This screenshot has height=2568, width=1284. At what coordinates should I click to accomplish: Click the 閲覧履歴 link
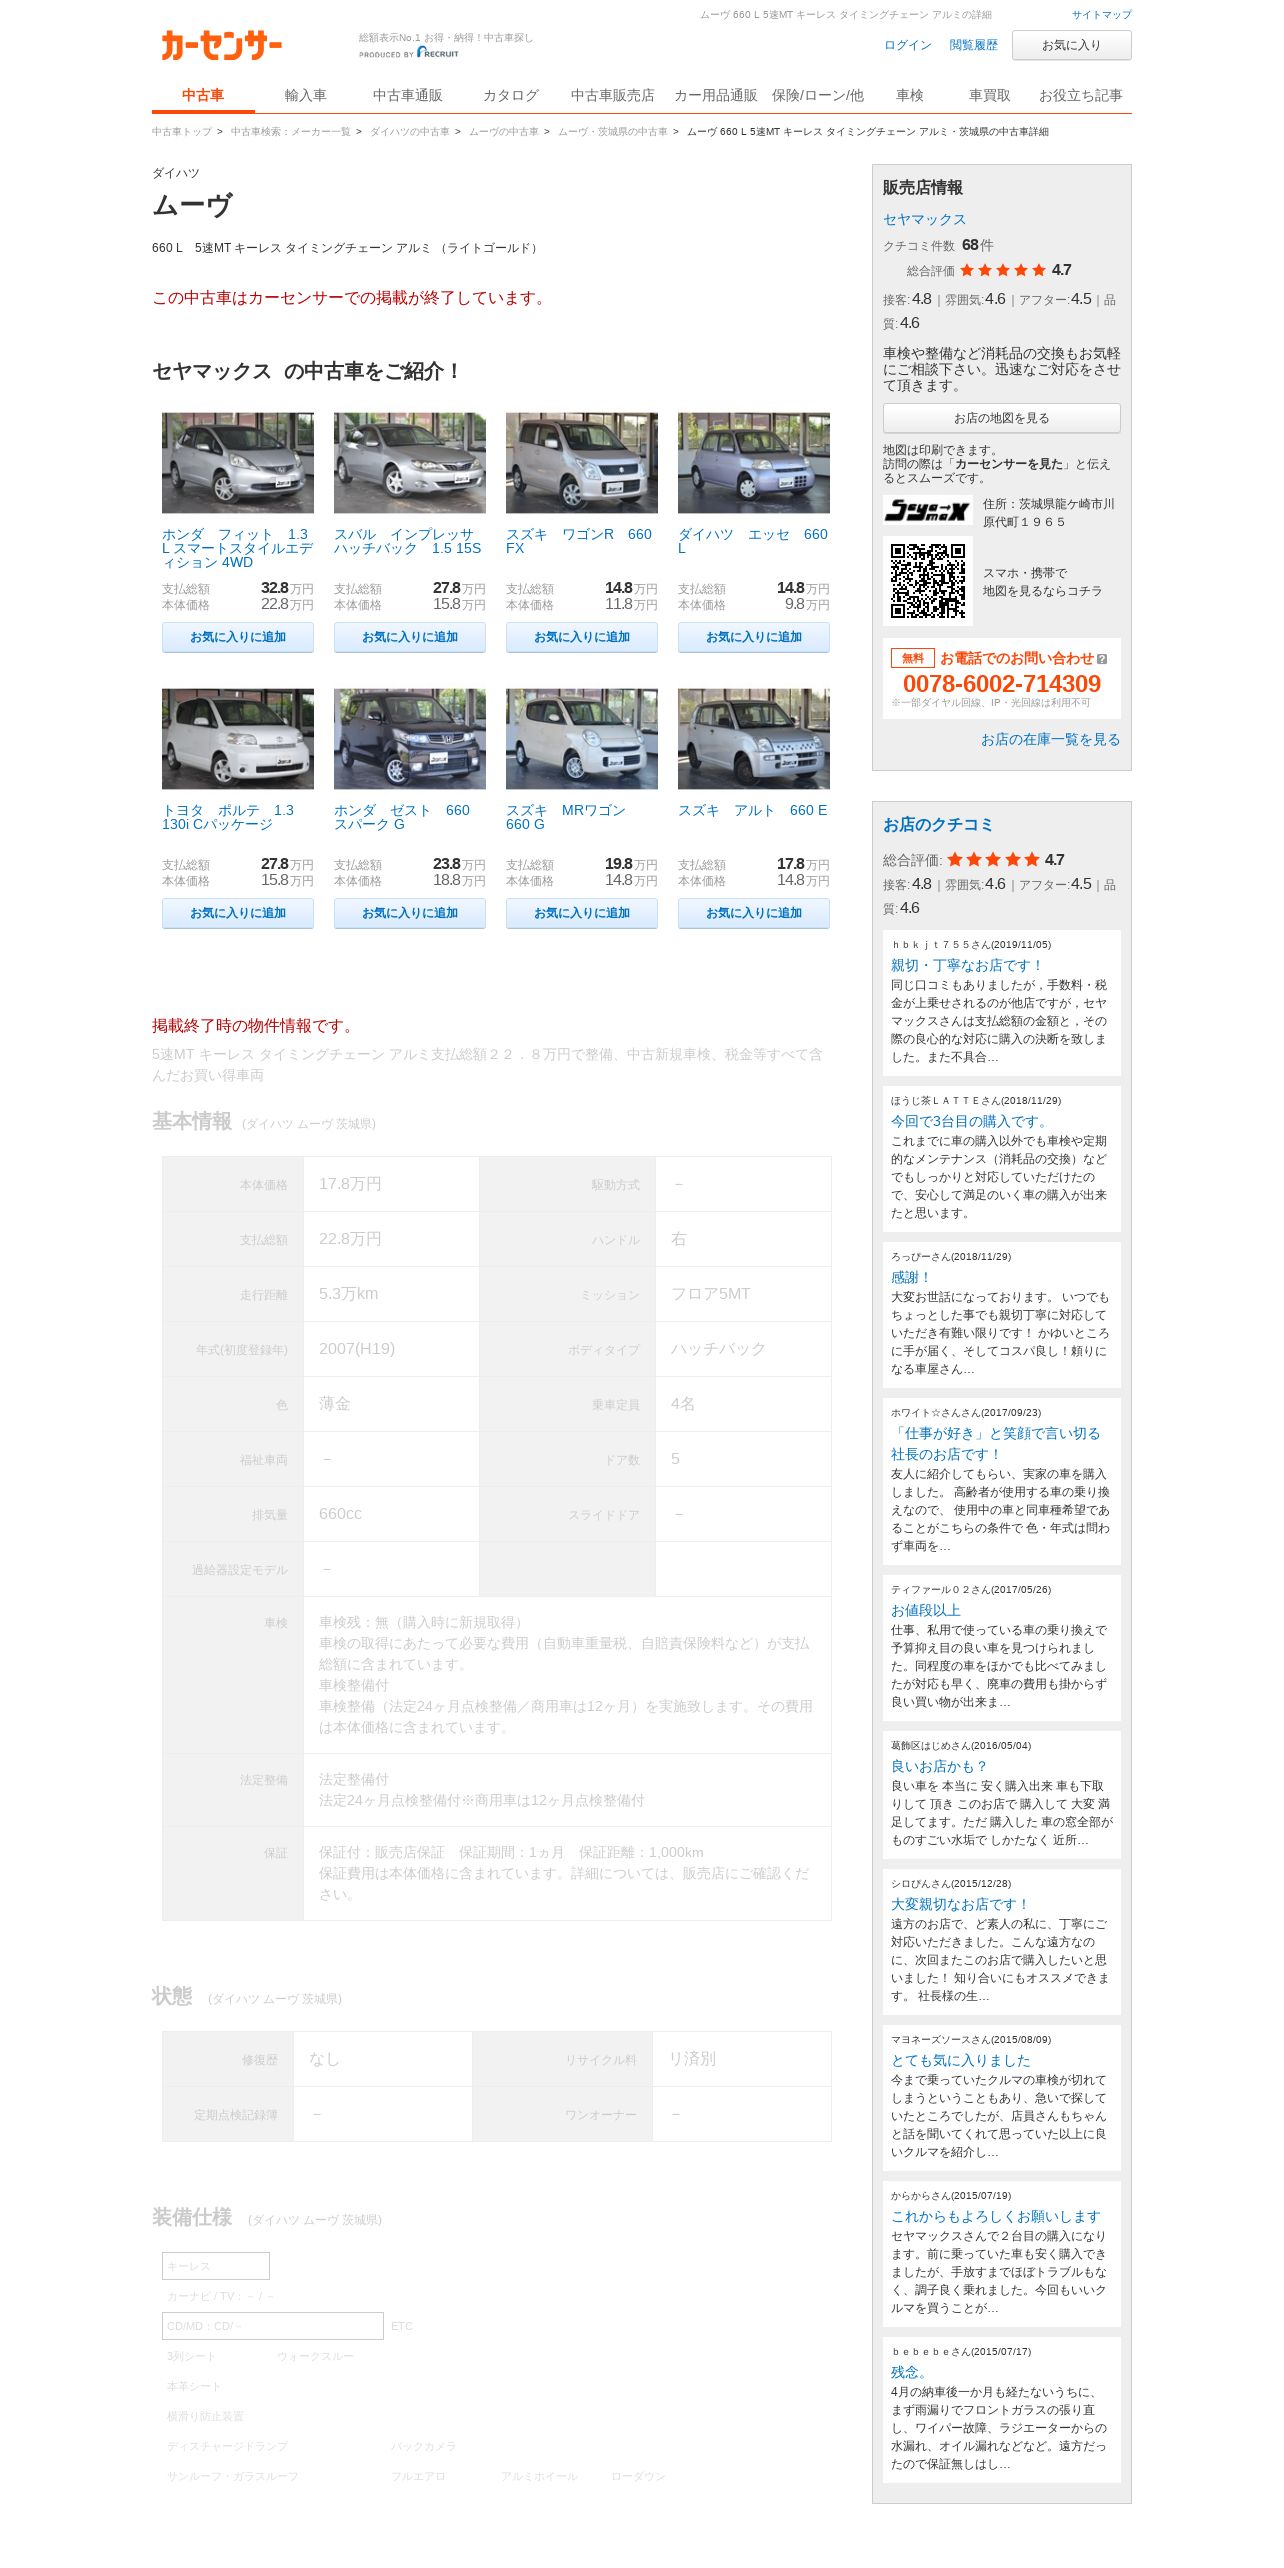(973, 45)
